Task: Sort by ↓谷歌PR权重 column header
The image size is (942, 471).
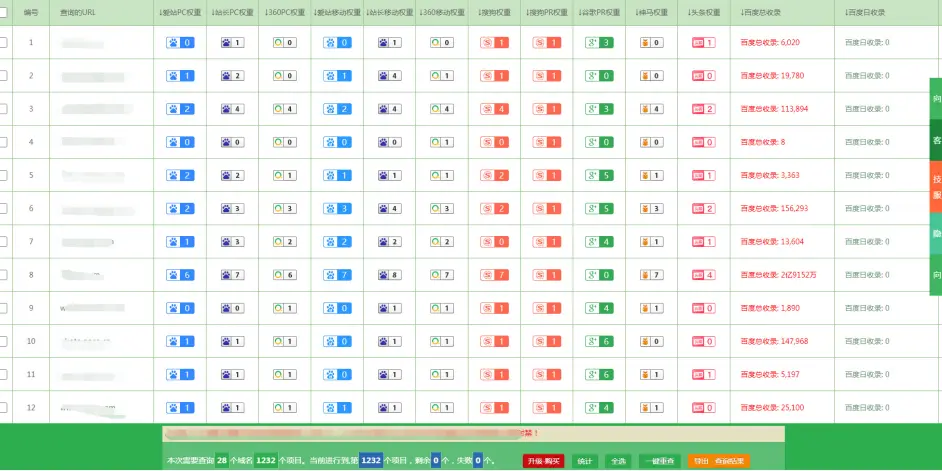Action: [x=599, y=12]
